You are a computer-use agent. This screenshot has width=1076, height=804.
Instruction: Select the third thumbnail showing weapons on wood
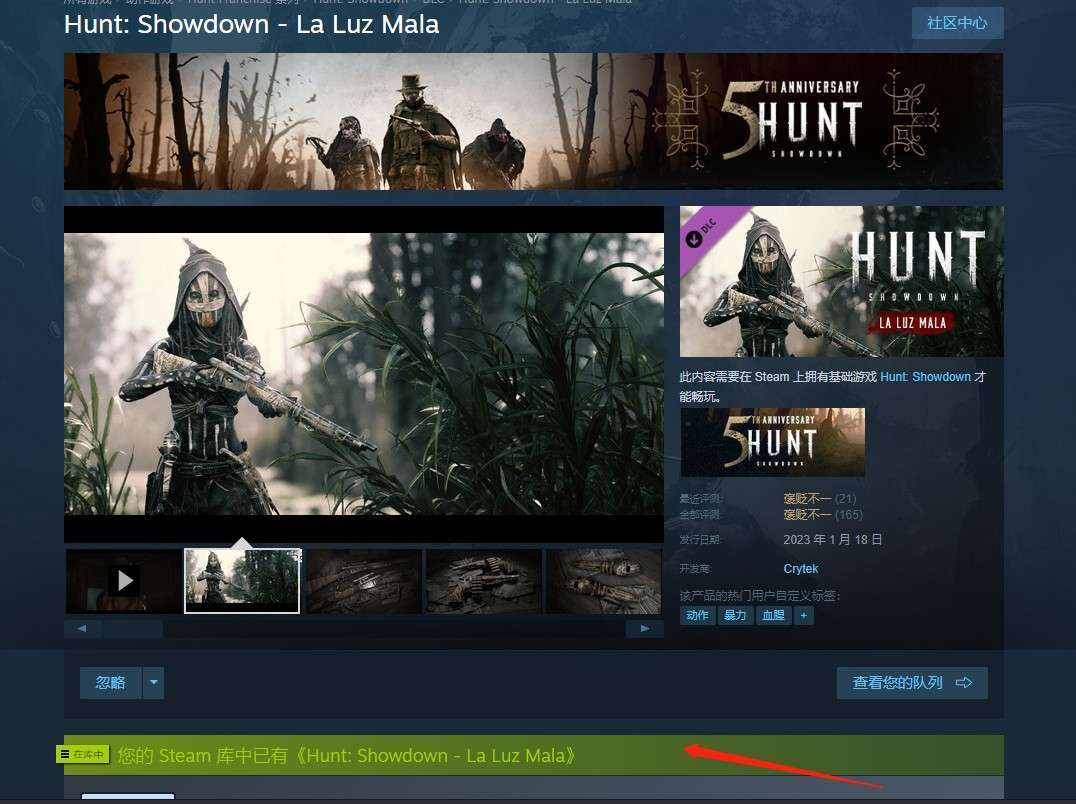363,581
